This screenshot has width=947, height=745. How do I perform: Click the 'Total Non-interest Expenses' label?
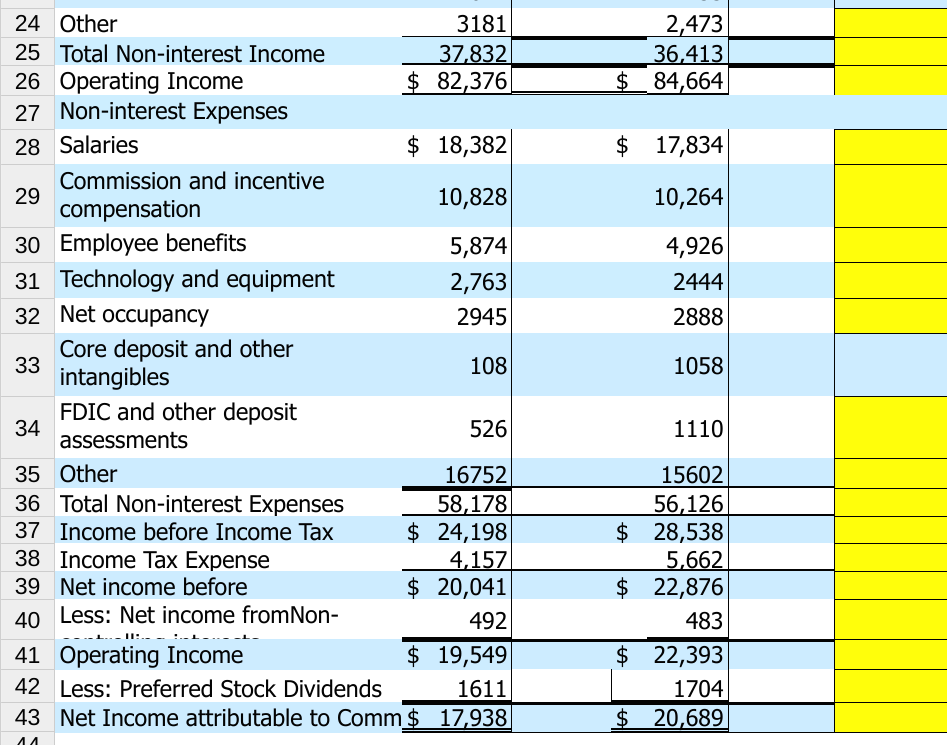202,504
